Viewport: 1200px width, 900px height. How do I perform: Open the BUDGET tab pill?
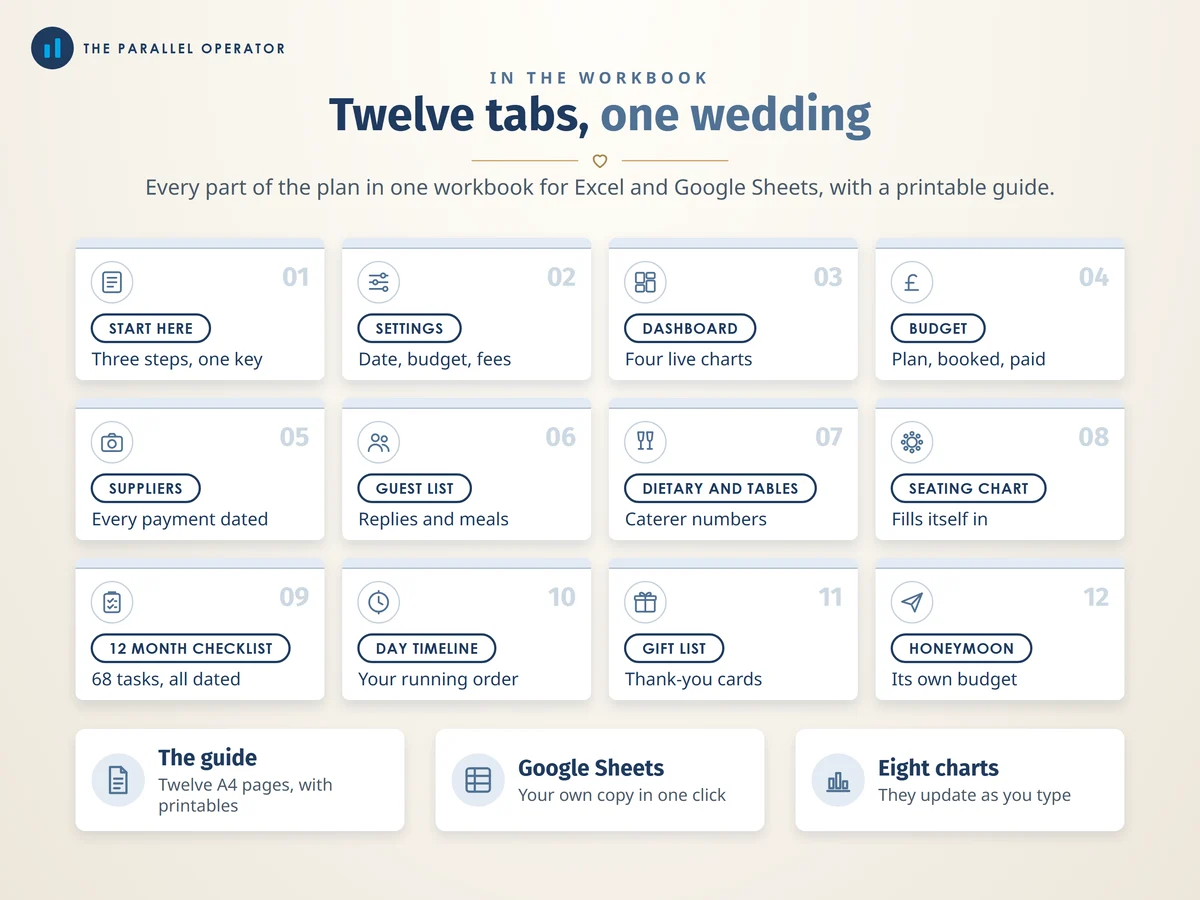pyautogui.click(x=938, y=328)
